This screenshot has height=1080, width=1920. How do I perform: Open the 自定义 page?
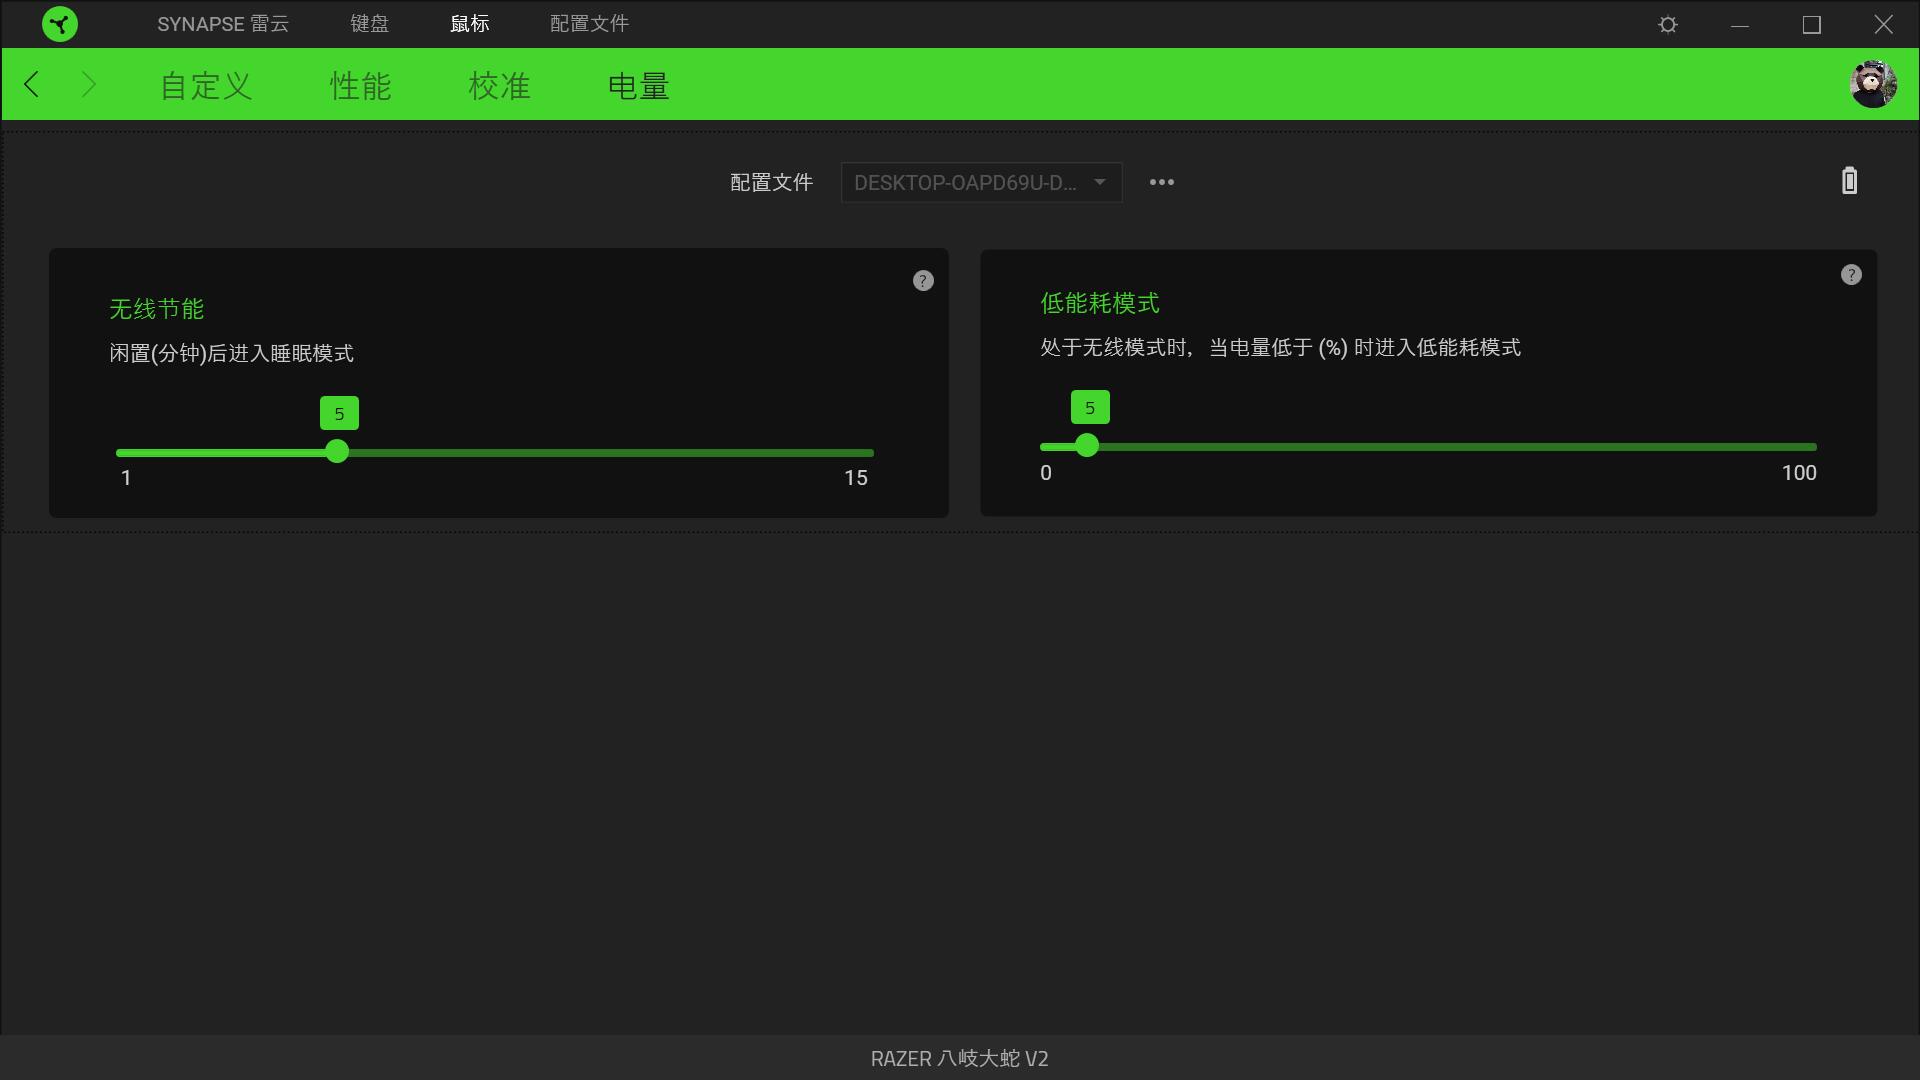pos(204,86)
